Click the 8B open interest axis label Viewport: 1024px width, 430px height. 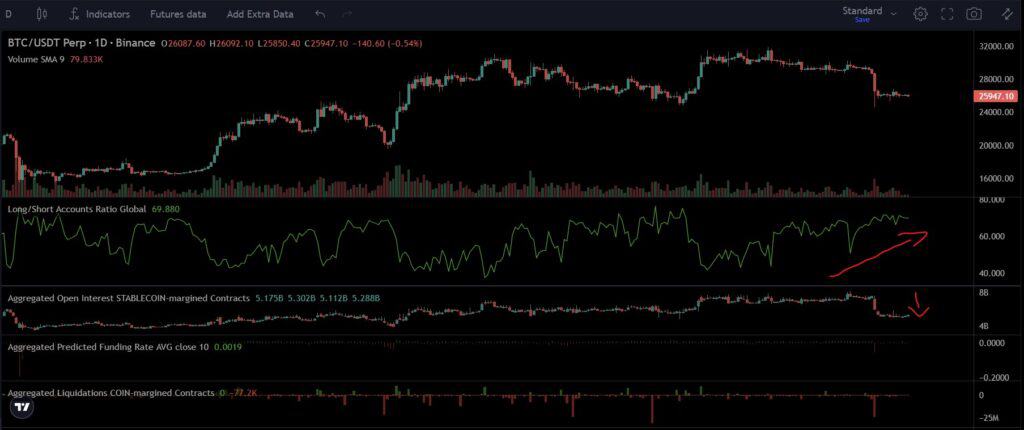pyautogui.click(x=983, y=293)
